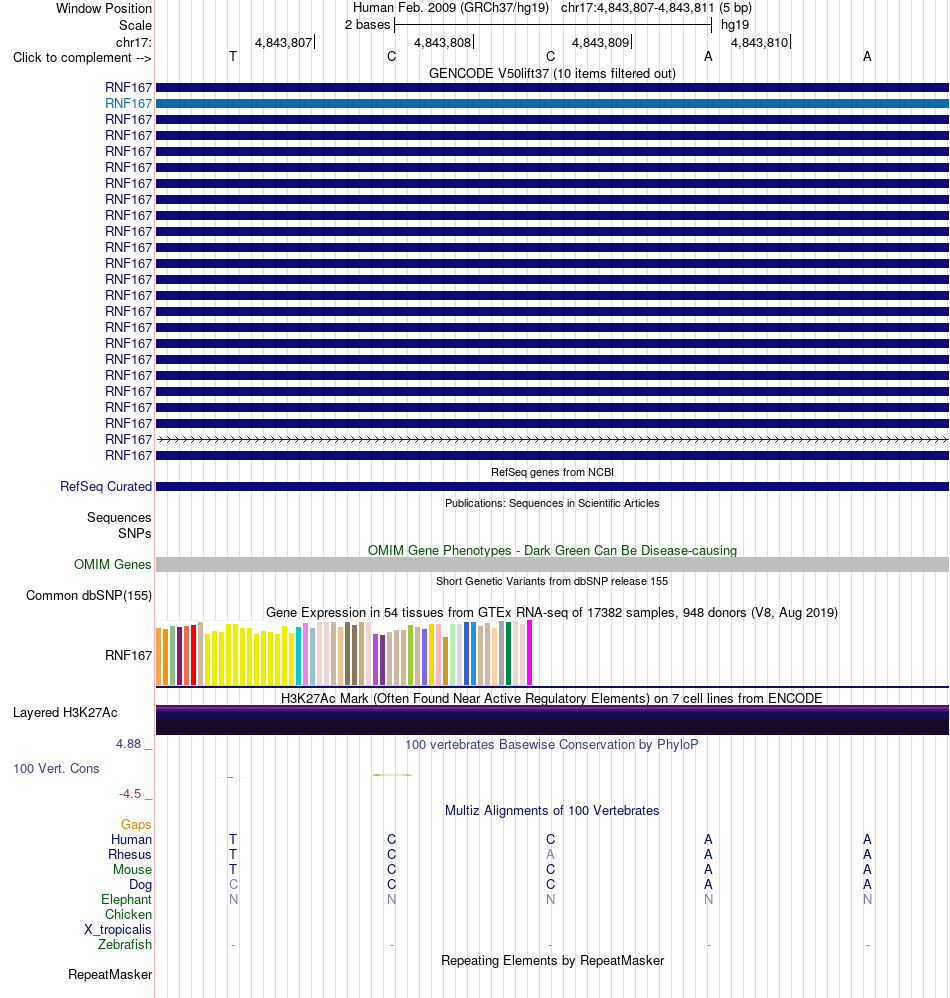
Task: Click the 'Zebrafish' species label
Action: pyautogui.click(x=125, y=945)
